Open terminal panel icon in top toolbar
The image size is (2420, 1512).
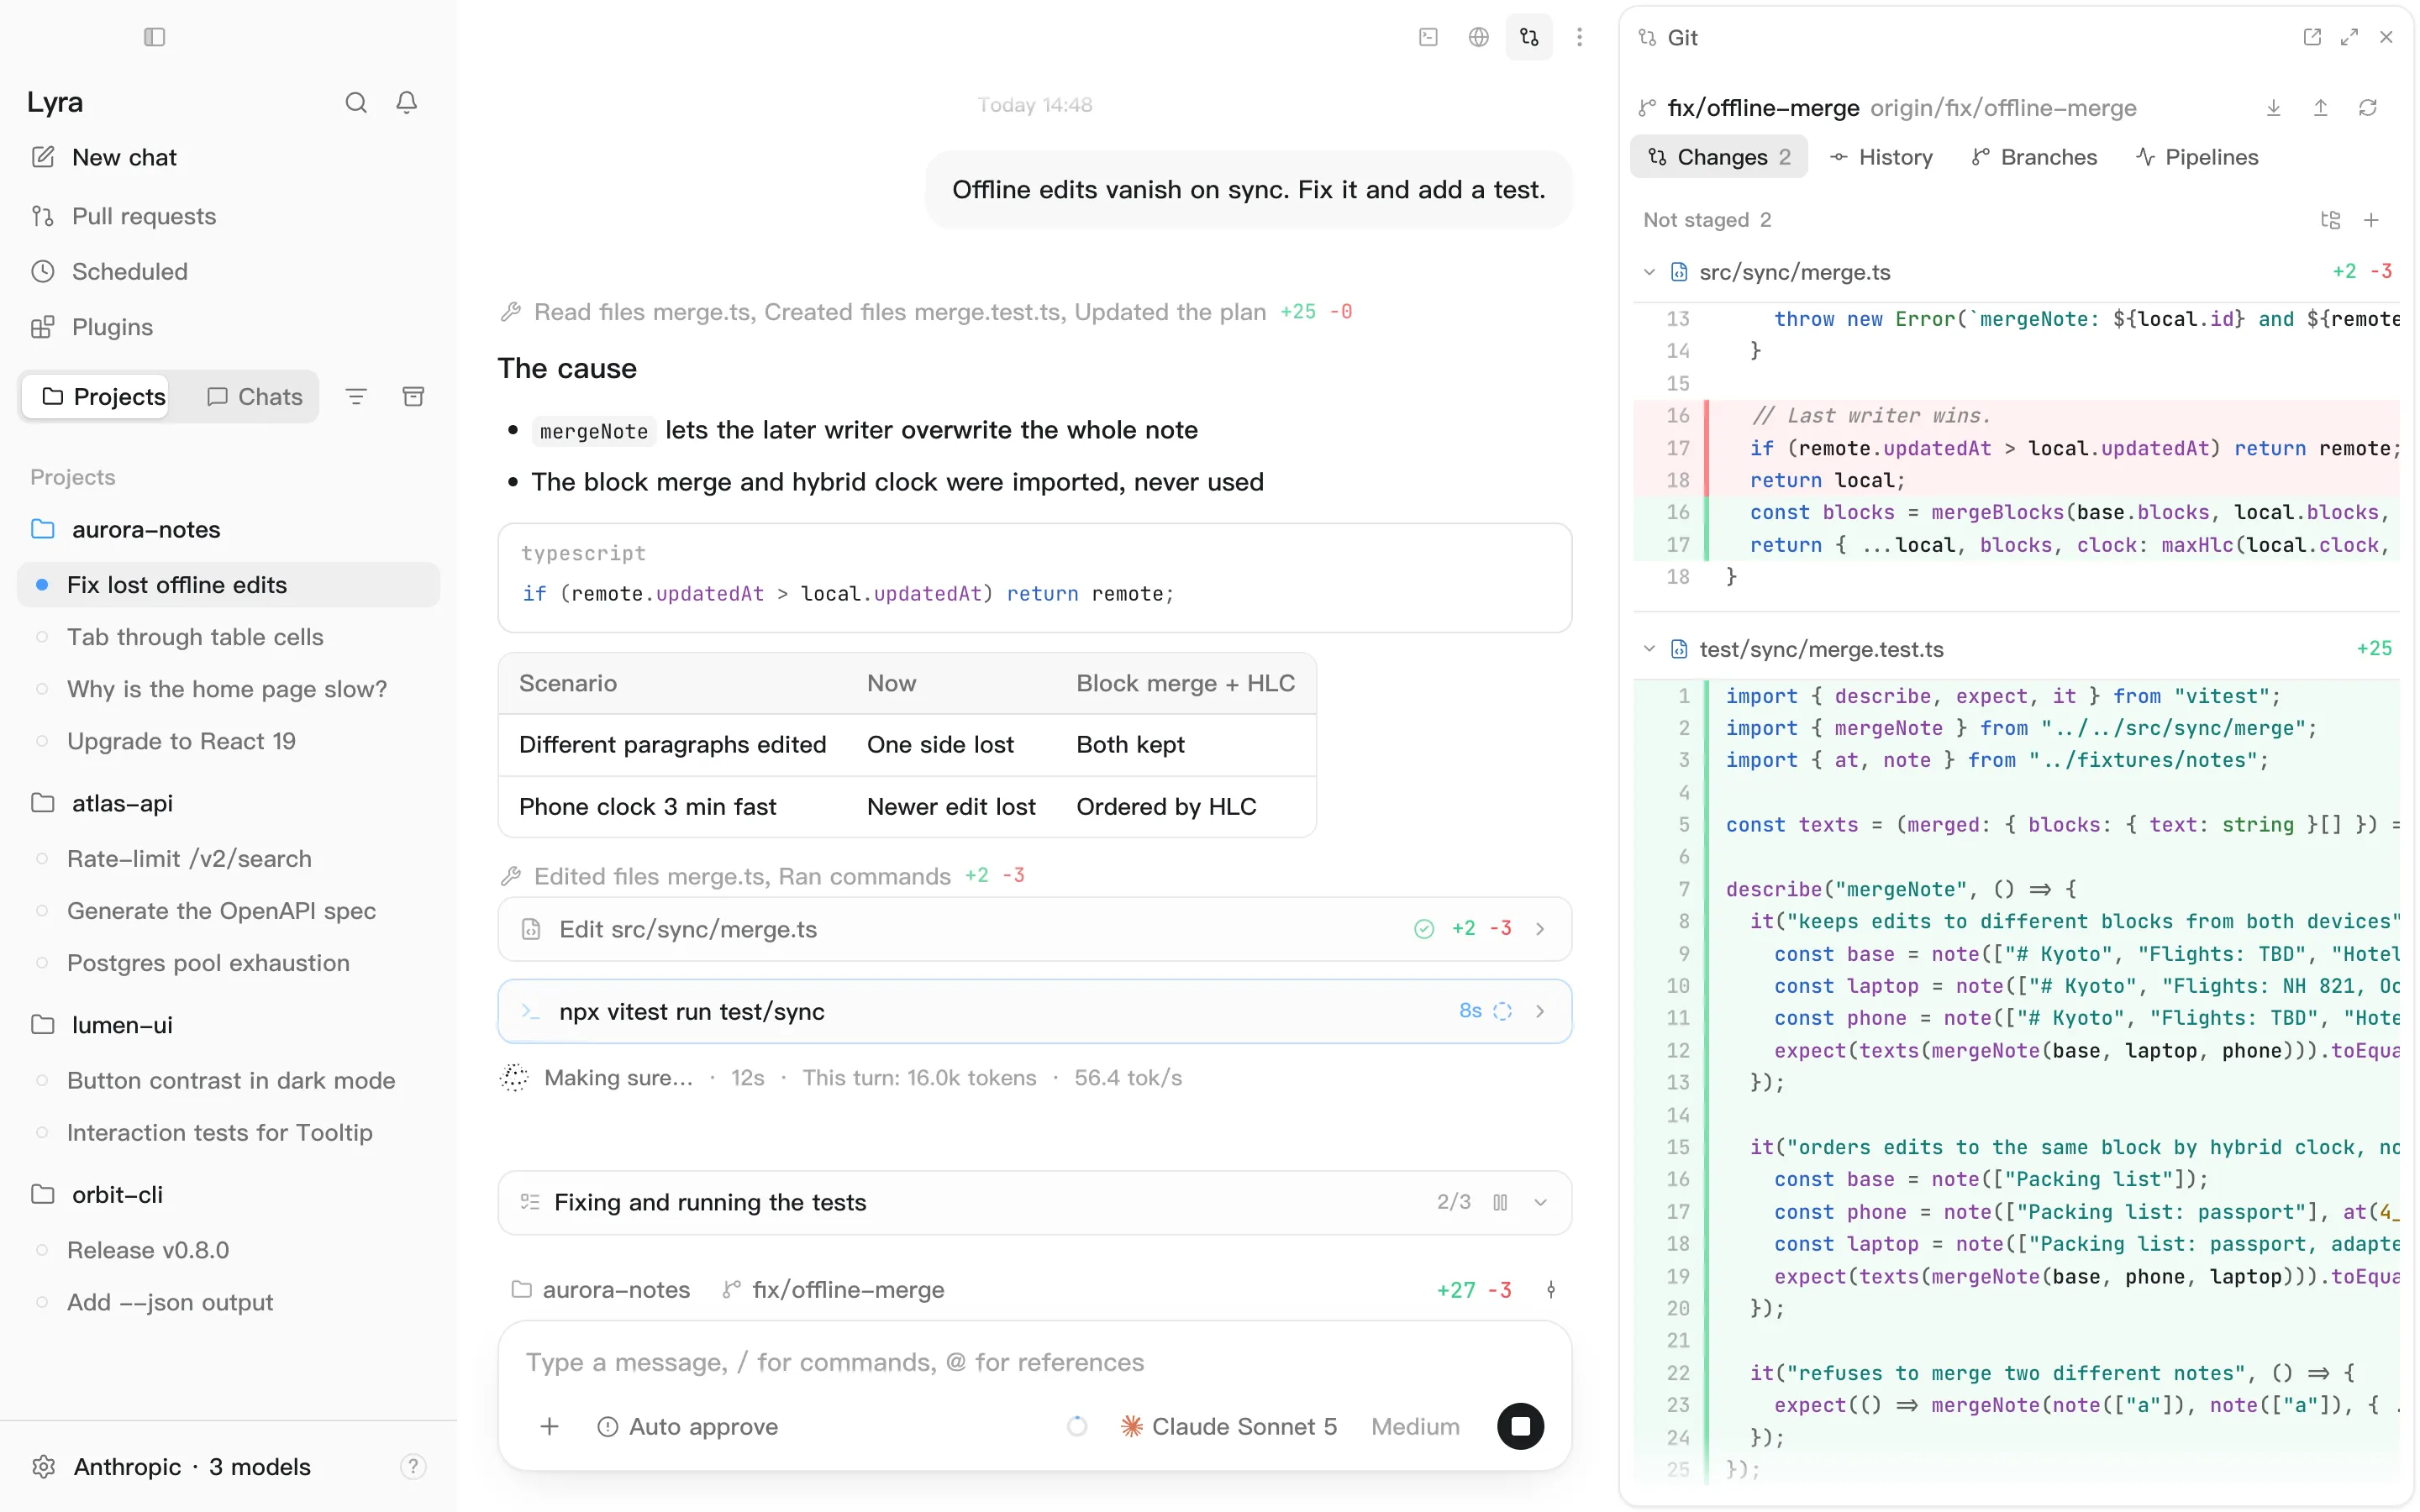tap(1428, 37)
